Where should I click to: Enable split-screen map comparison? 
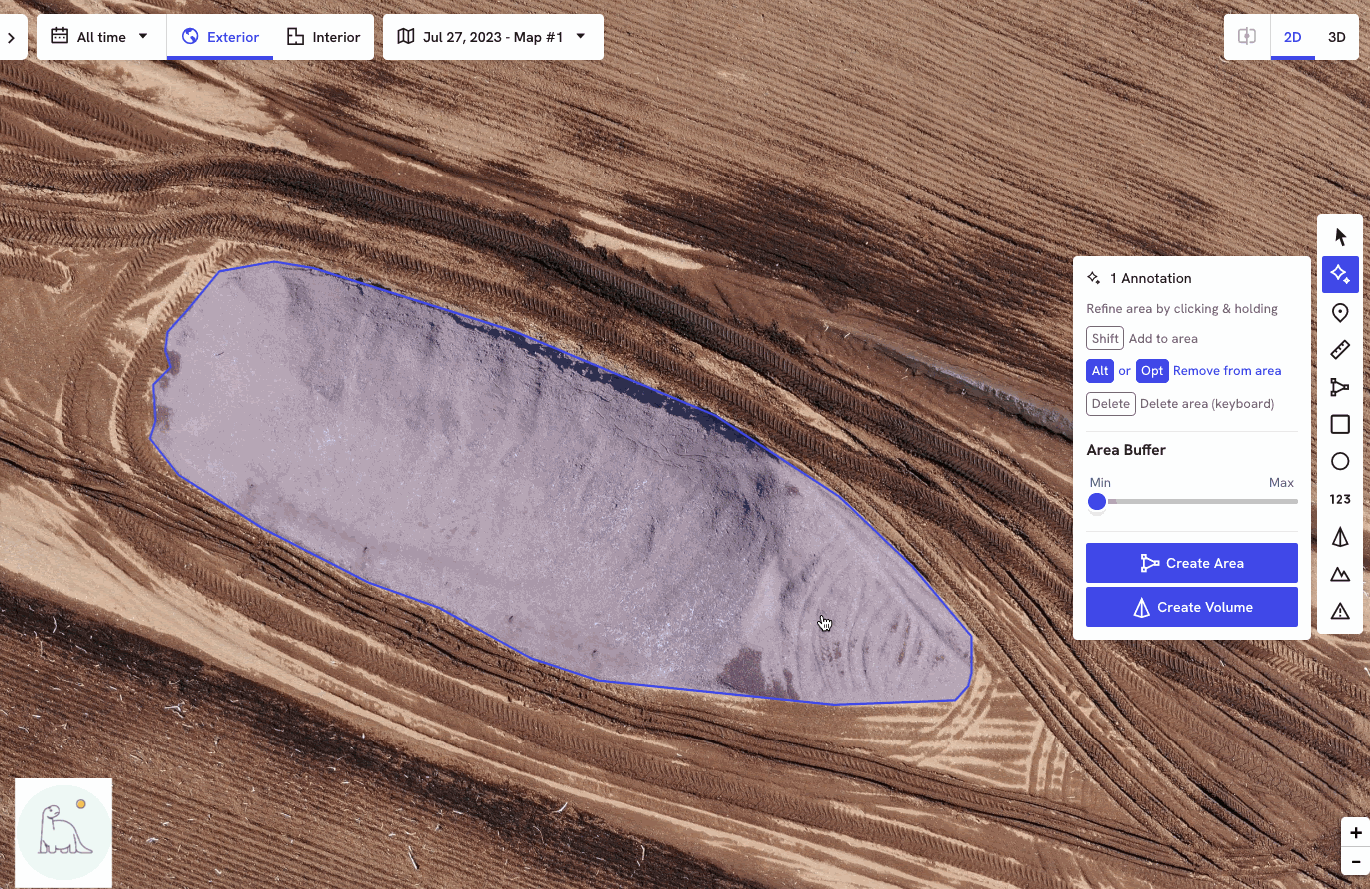(x=1247, y=37)
